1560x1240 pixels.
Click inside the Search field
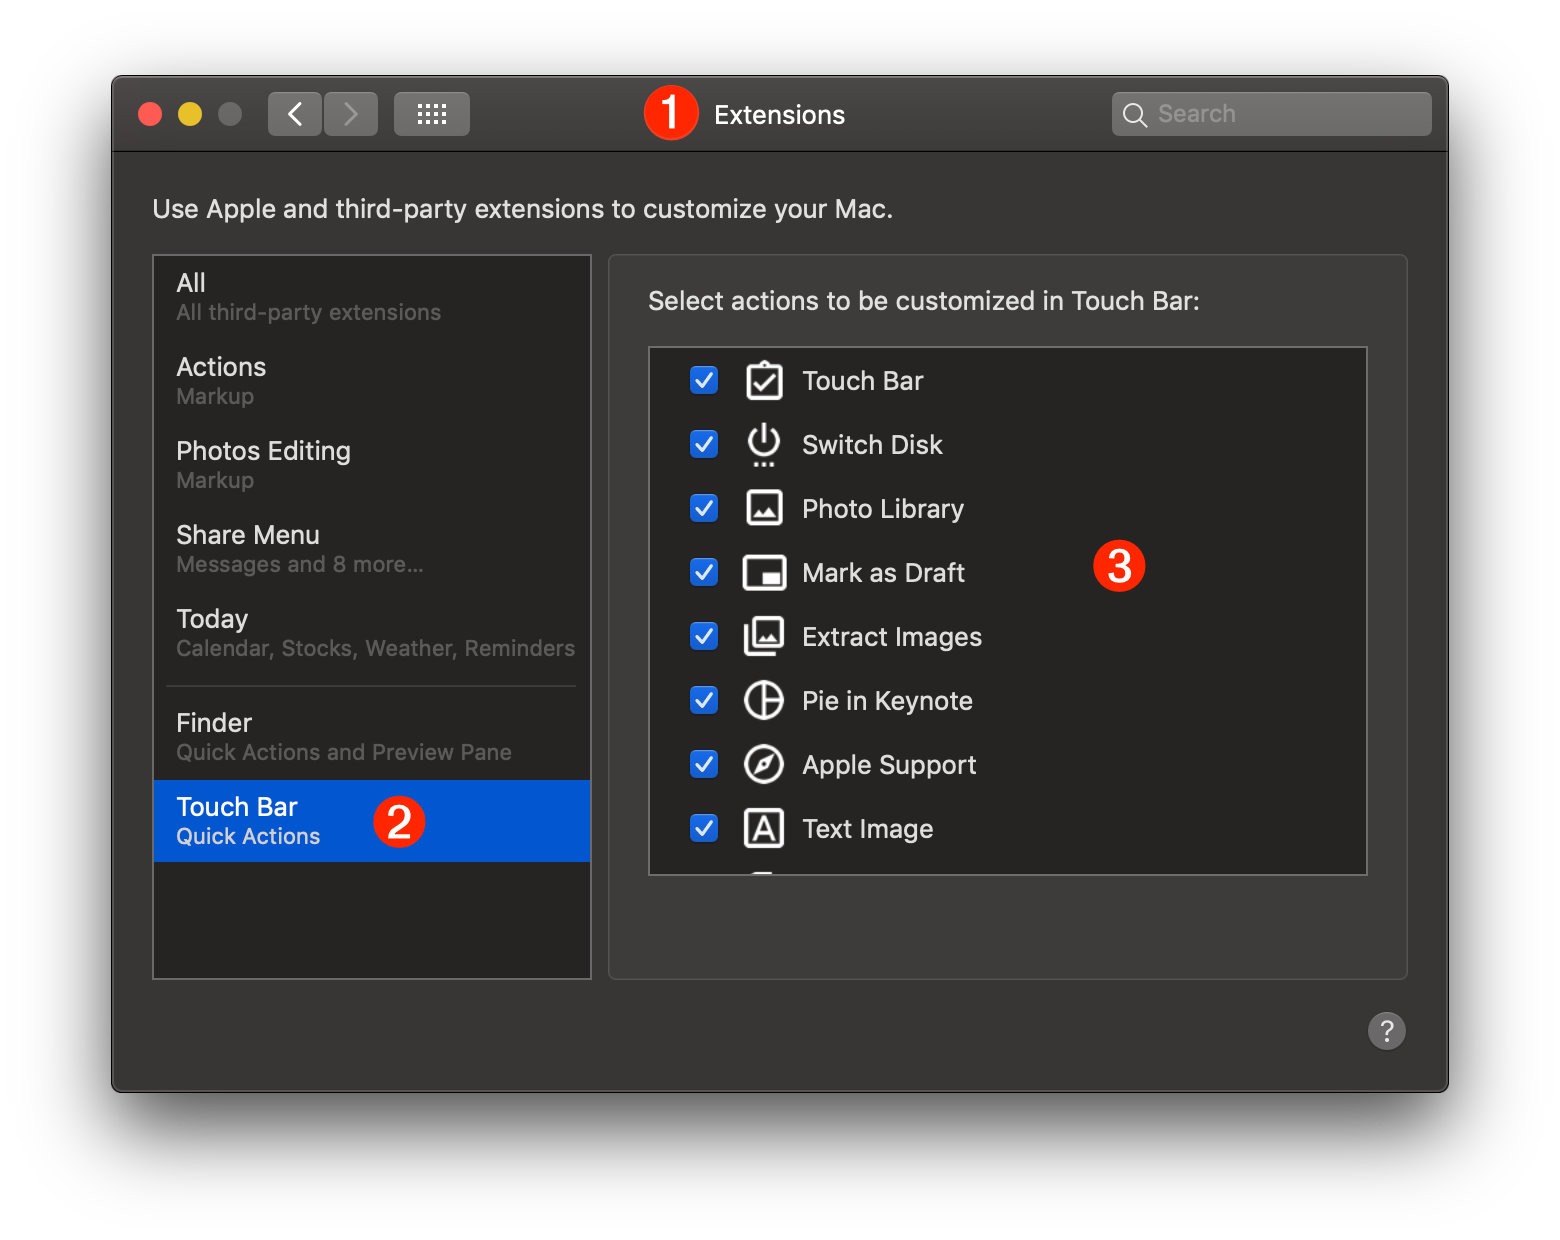coord(1270,113)
